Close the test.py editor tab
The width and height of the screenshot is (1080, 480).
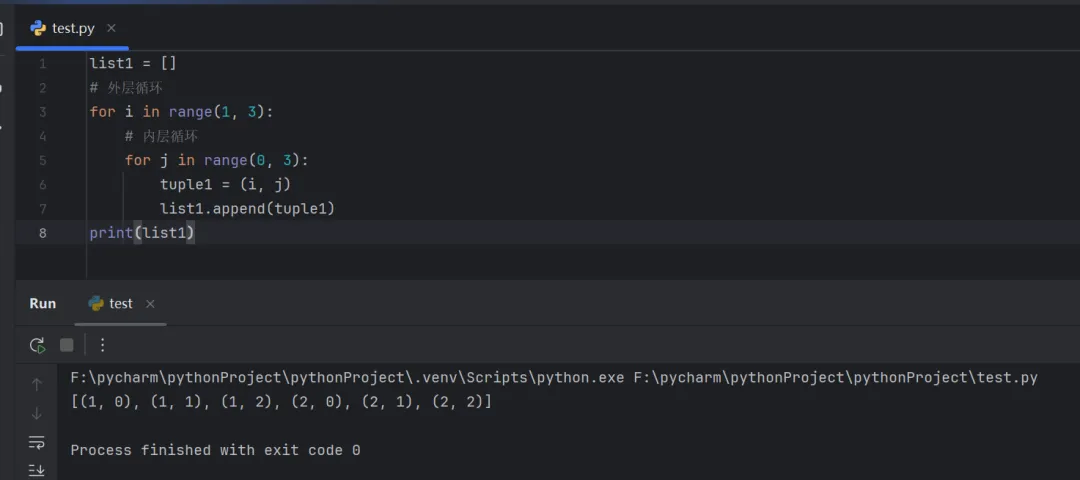click(x=111, y=28)
